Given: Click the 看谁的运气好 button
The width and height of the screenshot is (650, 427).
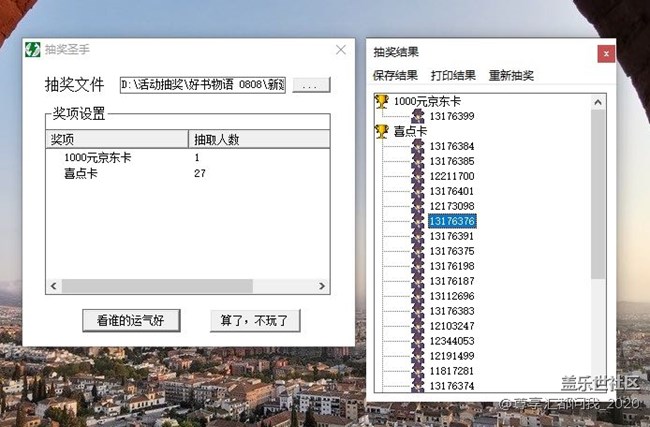Looking at the screenshot, I should 131,320.
